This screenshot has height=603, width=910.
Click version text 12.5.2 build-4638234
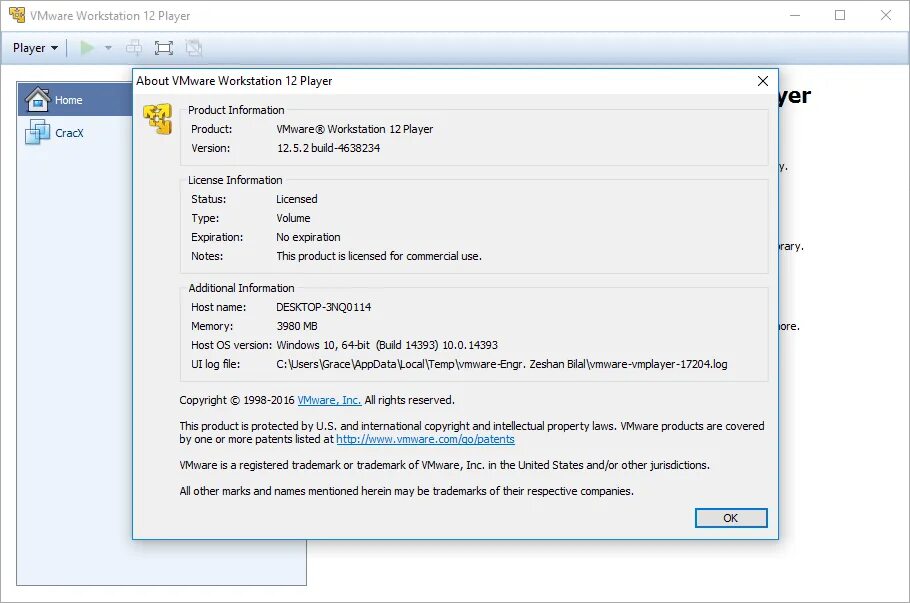pos(328,148)
